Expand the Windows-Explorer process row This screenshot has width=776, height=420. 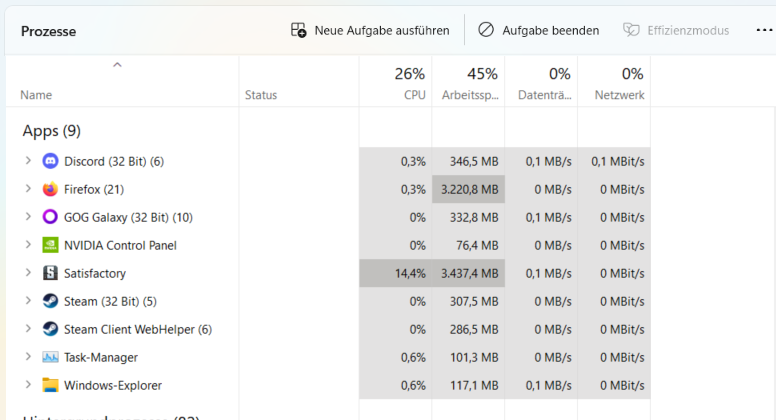tap(28, 385)
